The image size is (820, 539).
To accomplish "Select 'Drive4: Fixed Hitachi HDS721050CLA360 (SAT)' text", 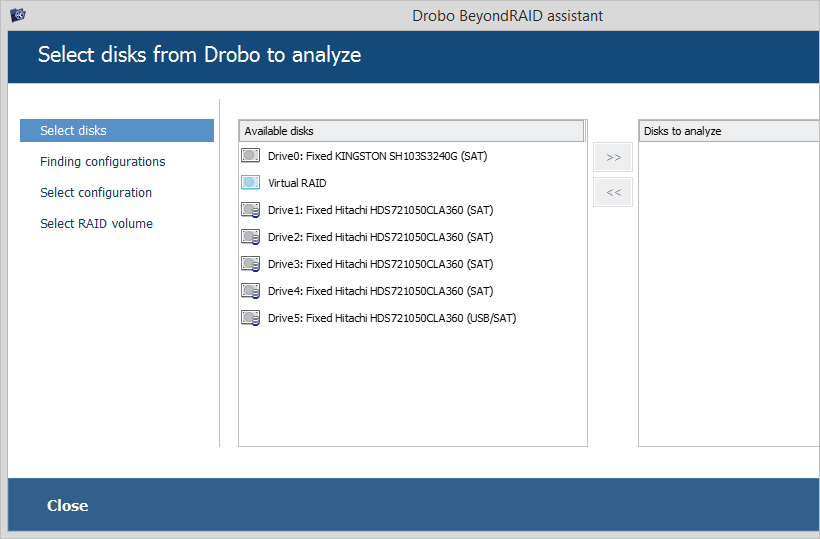I will 381,291.
